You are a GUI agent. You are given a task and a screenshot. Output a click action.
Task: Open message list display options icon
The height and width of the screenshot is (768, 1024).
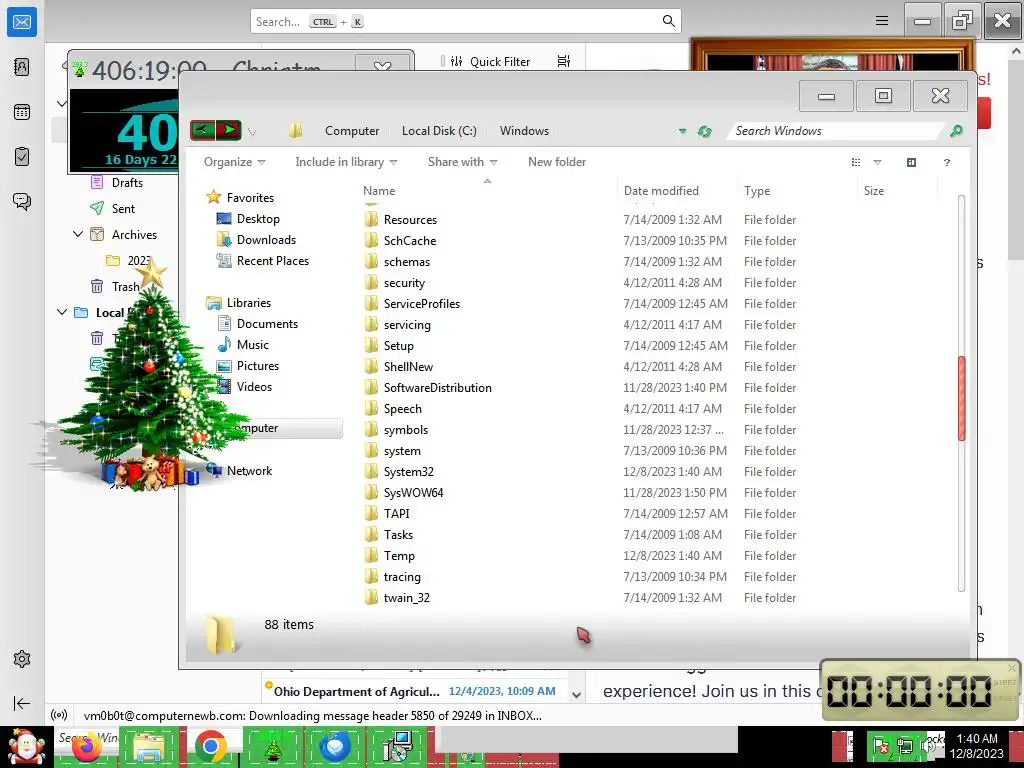click(564, 61)
